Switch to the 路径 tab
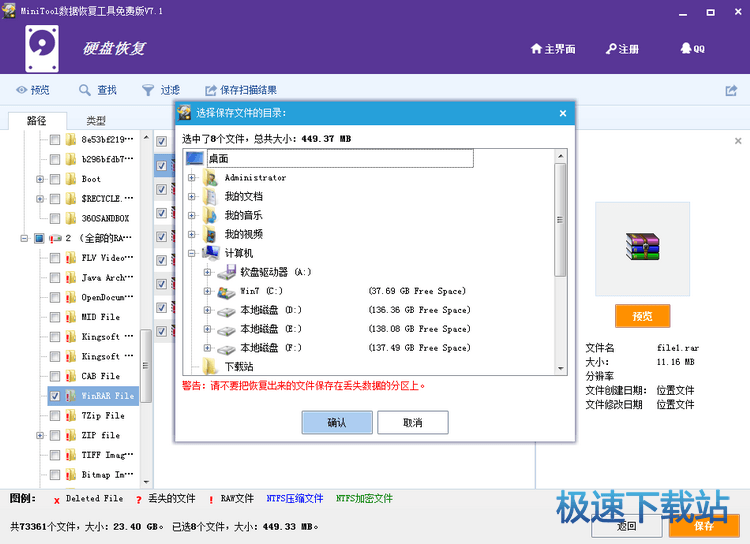 pos(36,121)
